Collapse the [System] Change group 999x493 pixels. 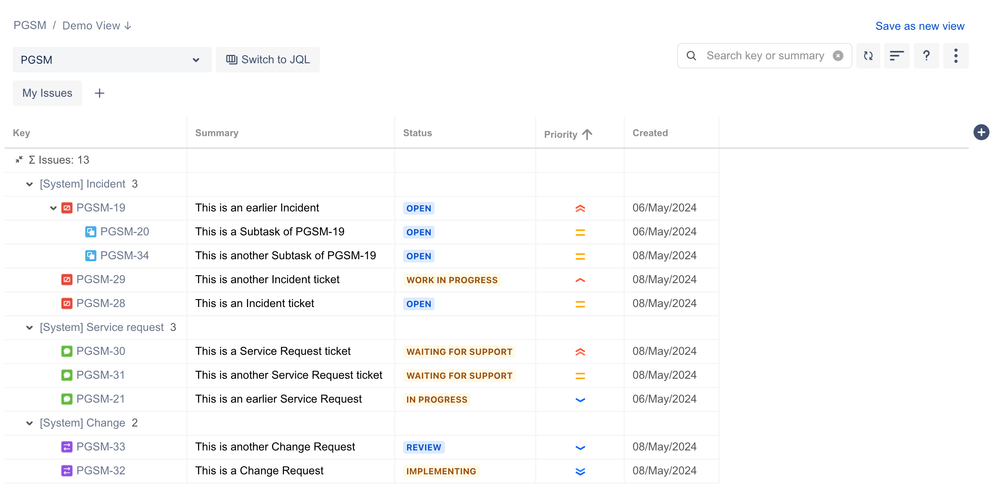pos(29,423)
